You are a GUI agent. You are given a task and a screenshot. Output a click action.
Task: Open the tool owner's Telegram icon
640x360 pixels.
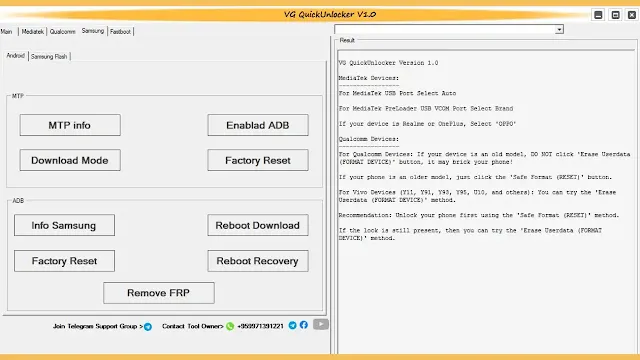click(x=292, y=325)
